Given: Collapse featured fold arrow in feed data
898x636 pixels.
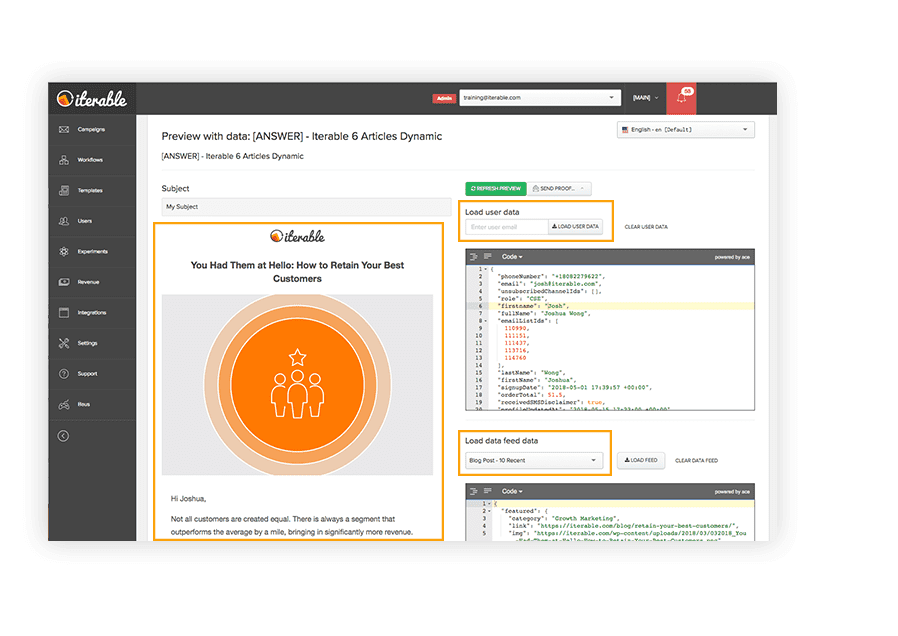Looking at the screenshot, I should (489, 511).
